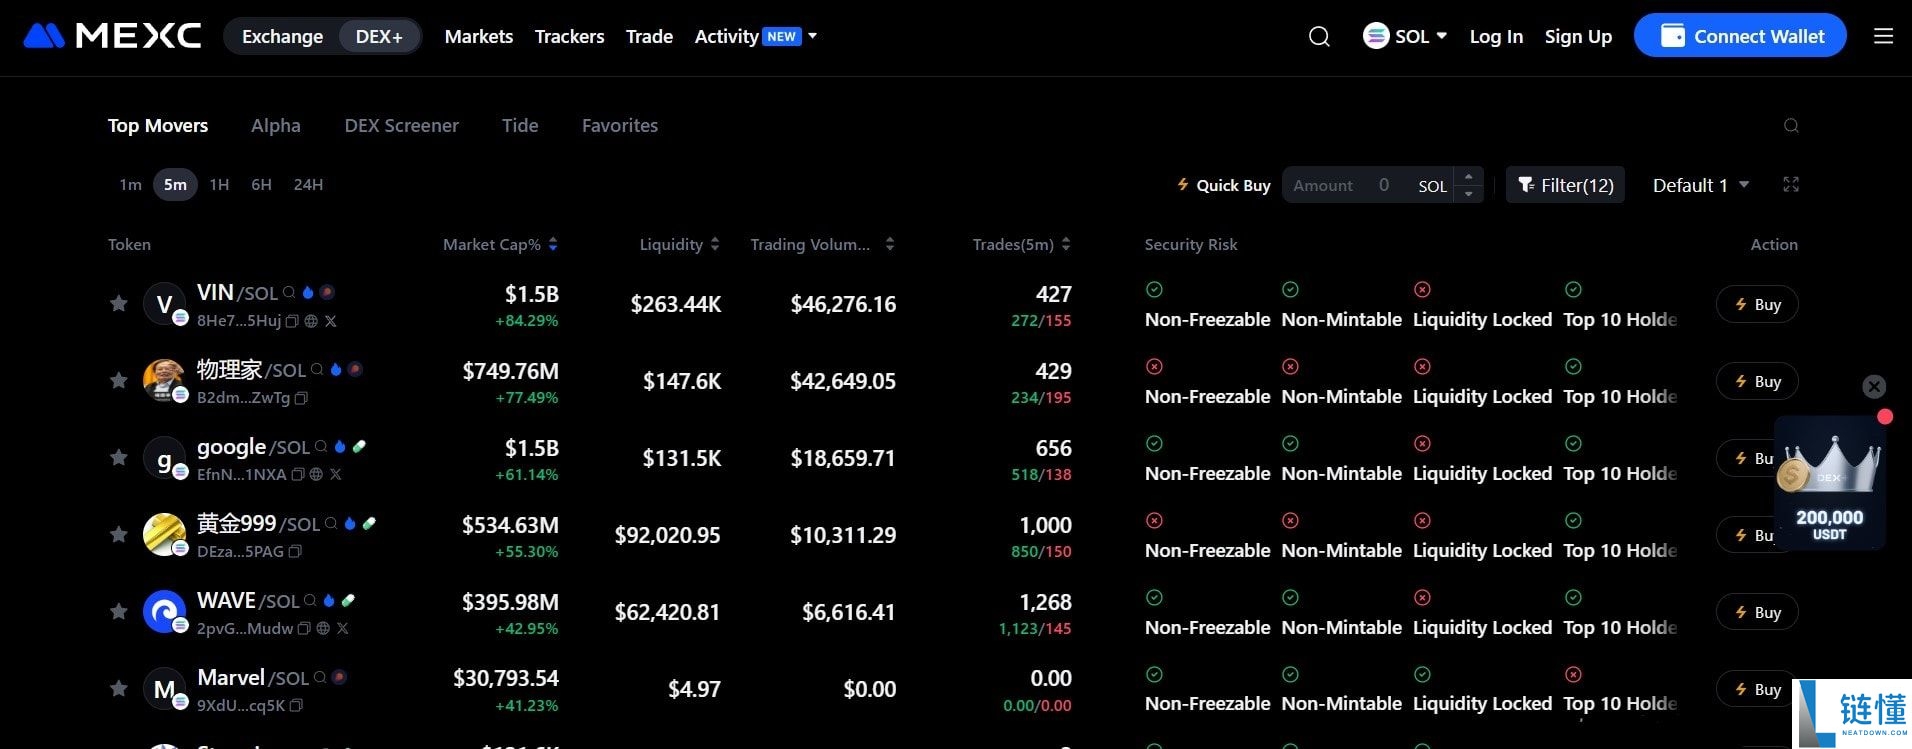Screen dimensions: 1912x749
Task: Switch to the DEX Screener tab
Action: [x=401, y=126]
